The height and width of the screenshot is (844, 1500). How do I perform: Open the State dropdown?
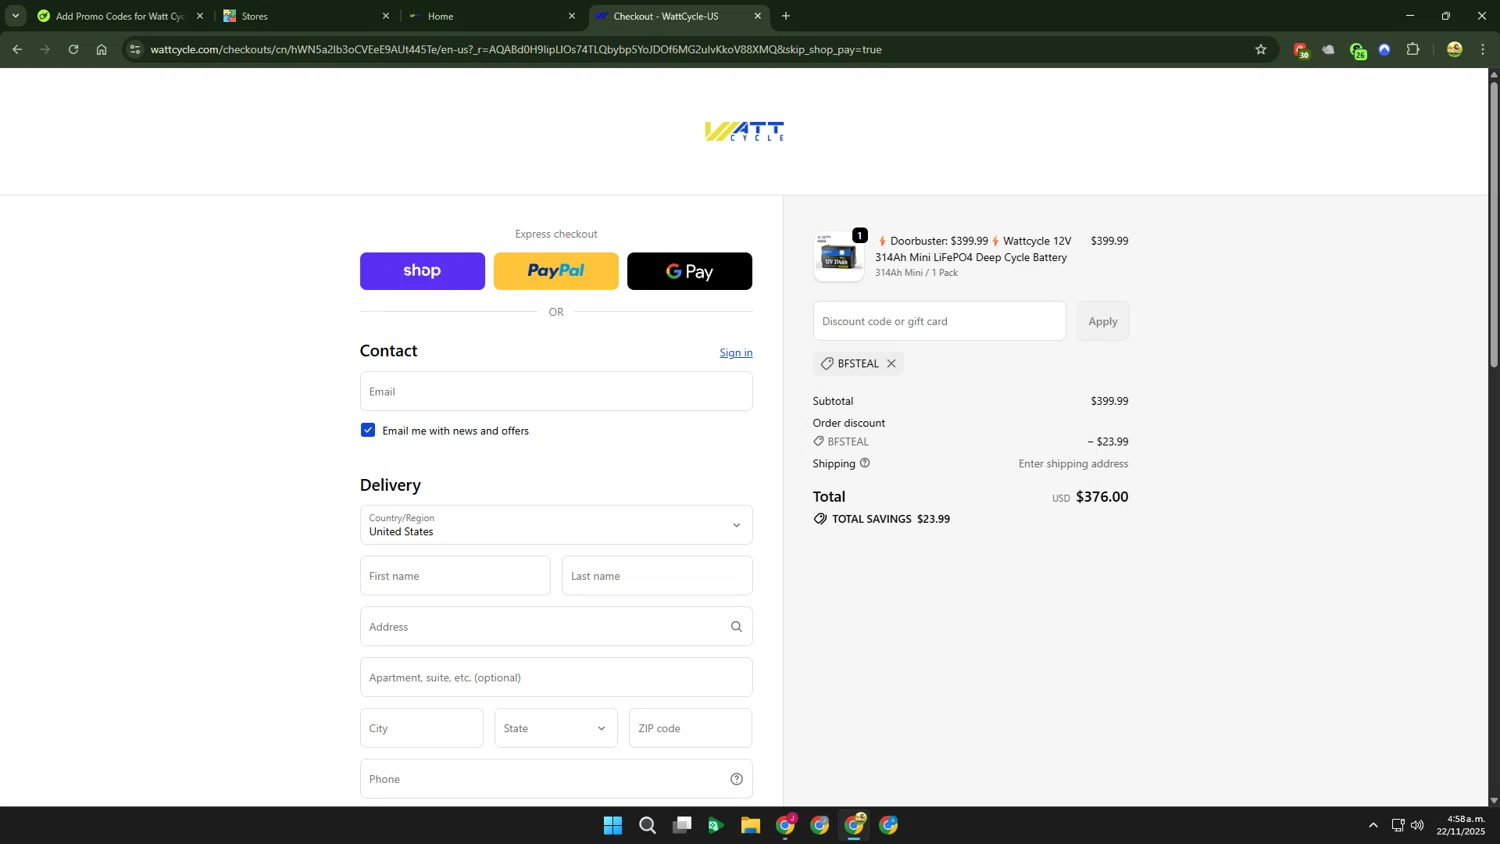tap(556, 728)
